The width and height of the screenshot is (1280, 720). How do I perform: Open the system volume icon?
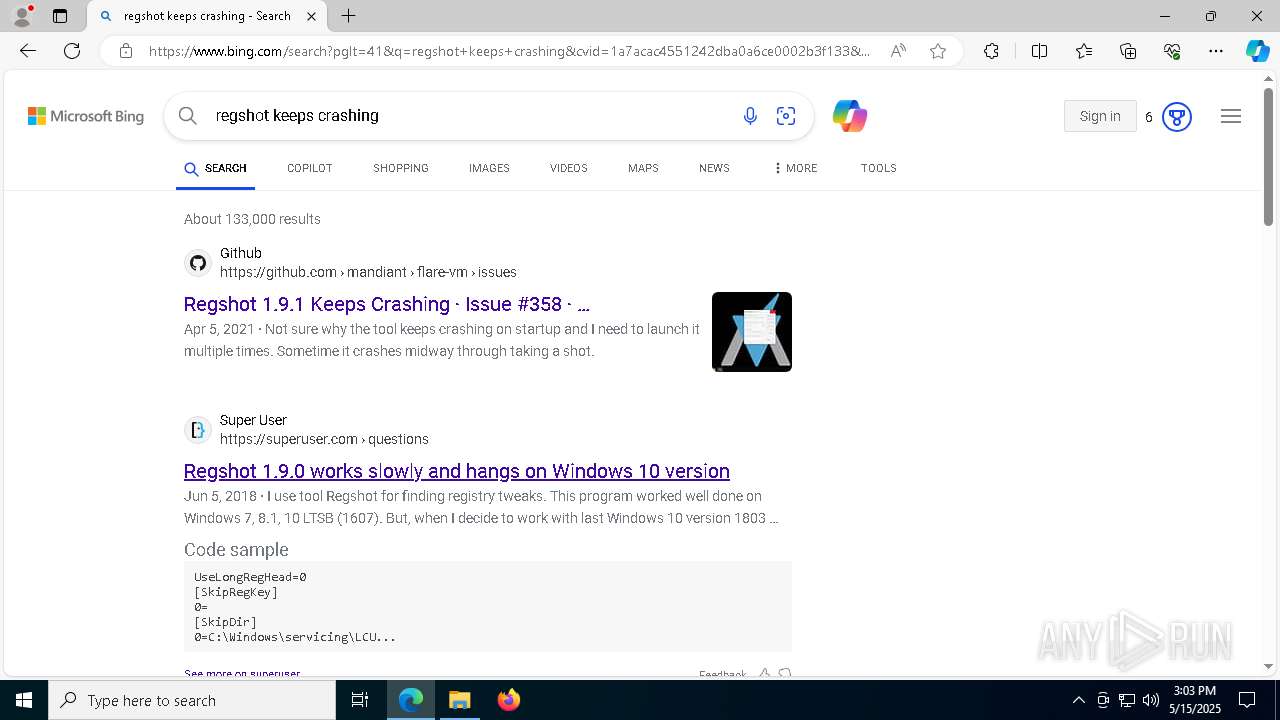pyautogui.click(x=1151, y=700)
